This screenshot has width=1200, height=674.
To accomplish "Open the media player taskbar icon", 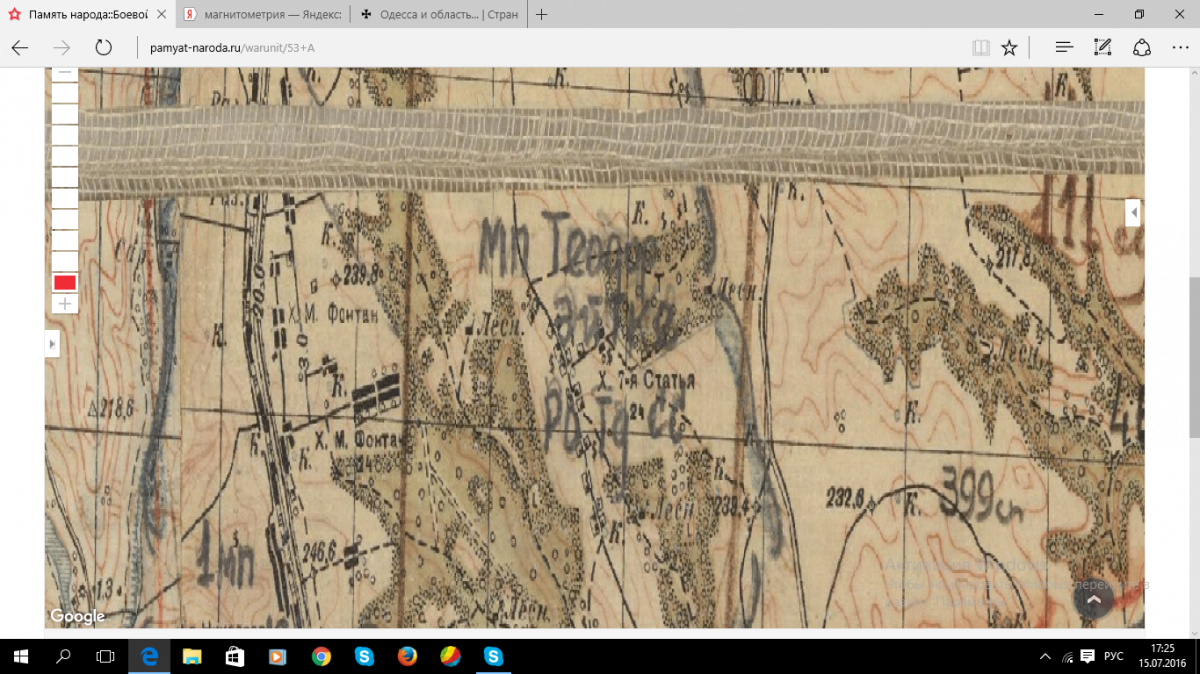I will [277, 656].
